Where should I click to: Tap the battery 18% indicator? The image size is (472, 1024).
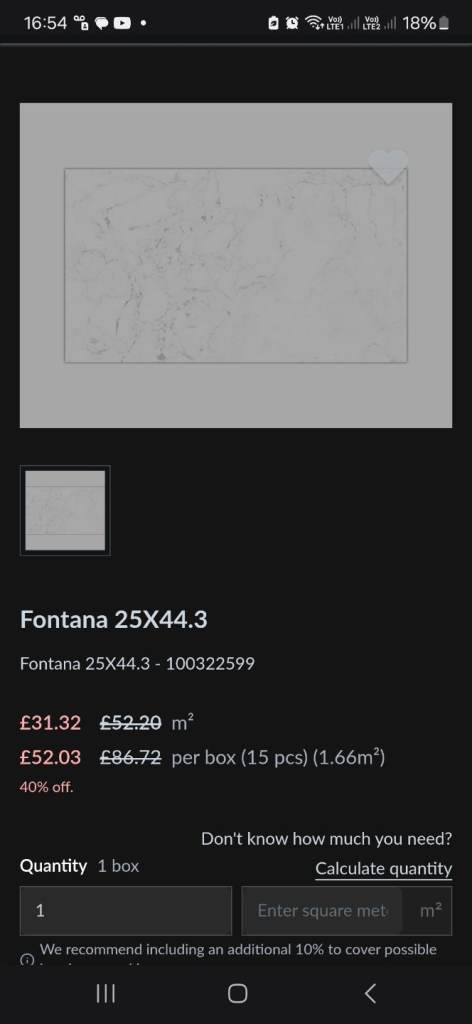click(x=426, y=23)
